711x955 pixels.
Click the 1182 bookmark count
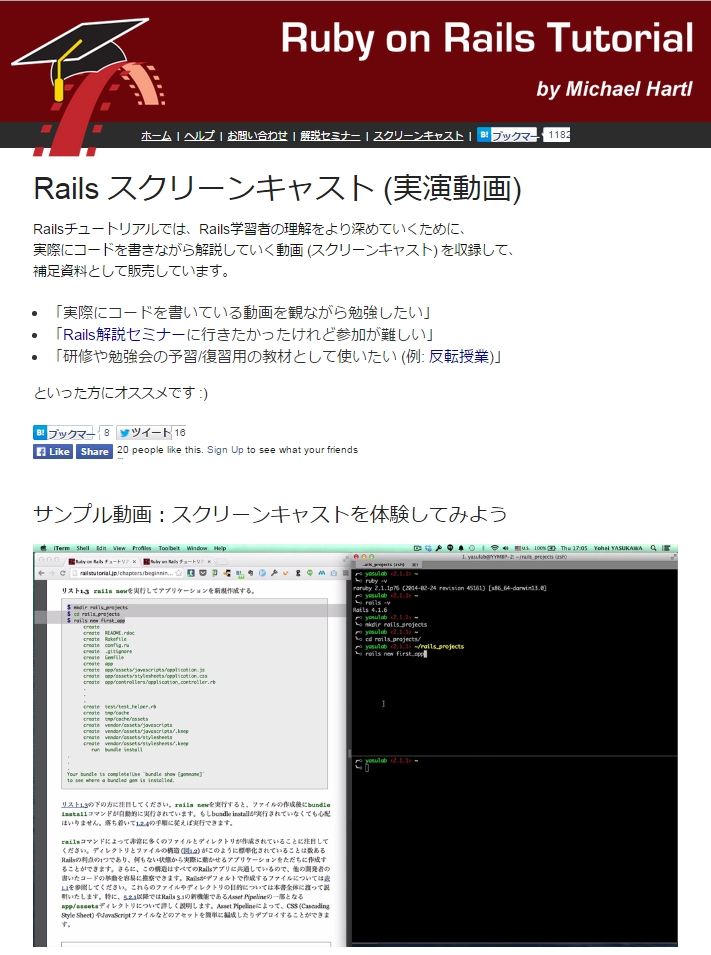click(557, 135)
